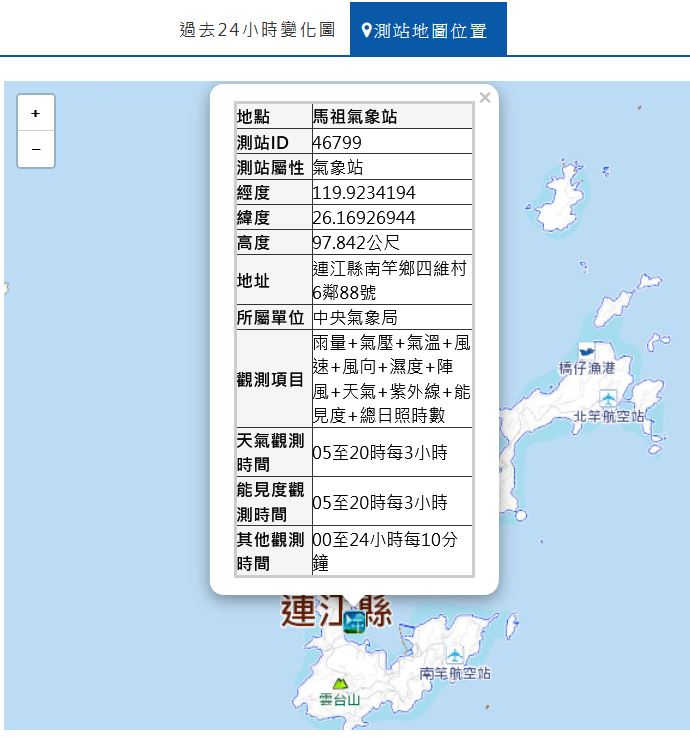The image size is (690, 738).
Task: Select 中央氣象局 organization cell
Action: click(x=392, y=317)
